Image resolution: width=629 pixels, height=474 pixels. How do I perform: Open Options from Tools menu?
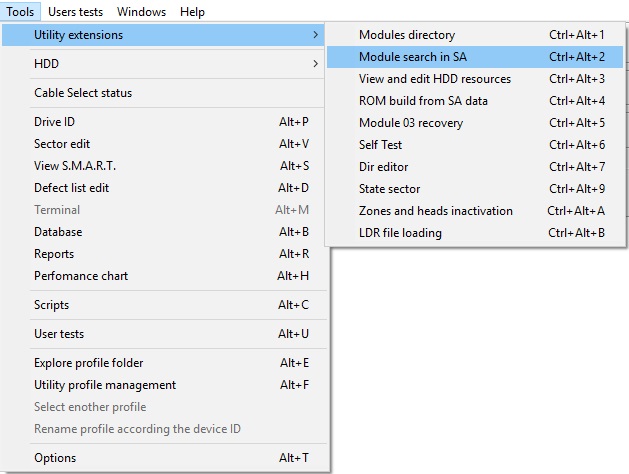[x=55, y=458]
